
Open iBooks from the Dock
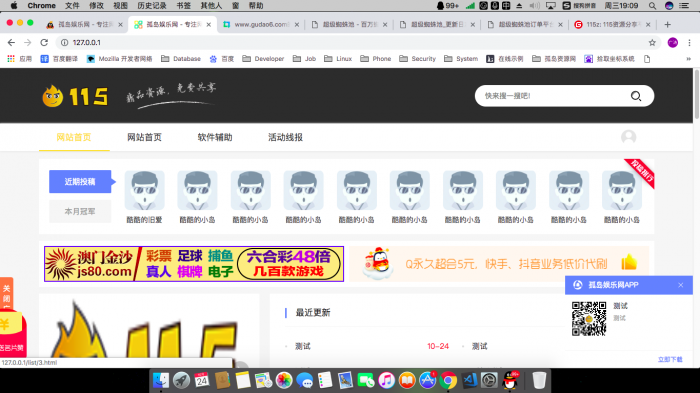(x=407, y=380)
